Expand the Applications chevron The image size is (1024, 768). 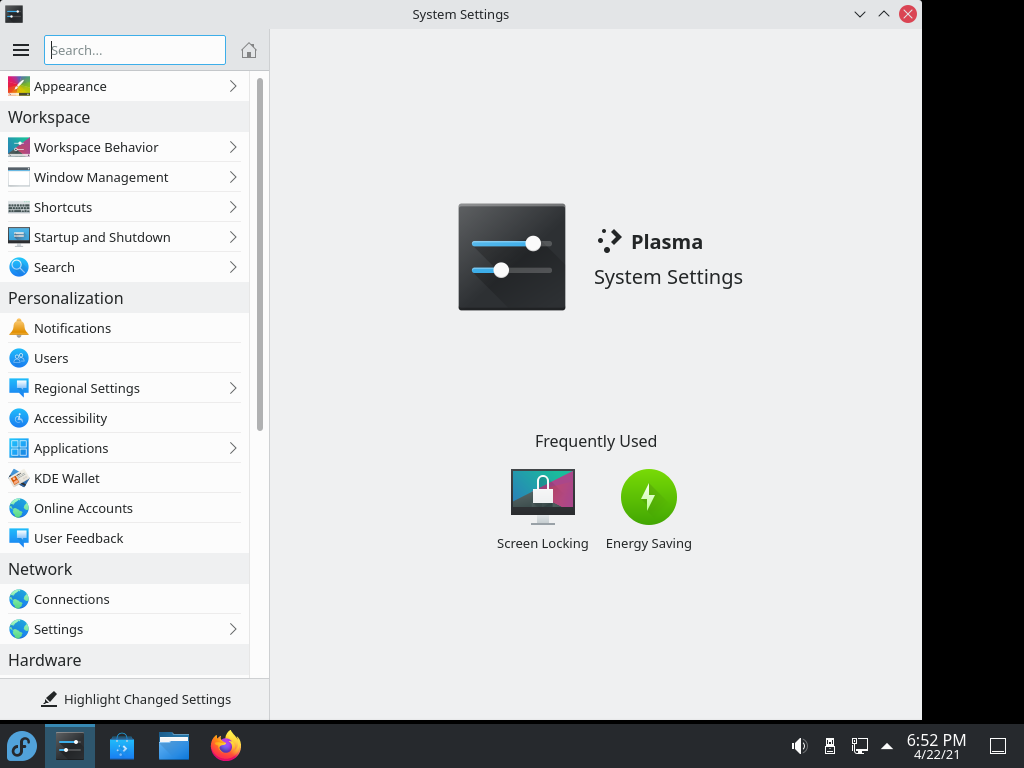(233, 448)
